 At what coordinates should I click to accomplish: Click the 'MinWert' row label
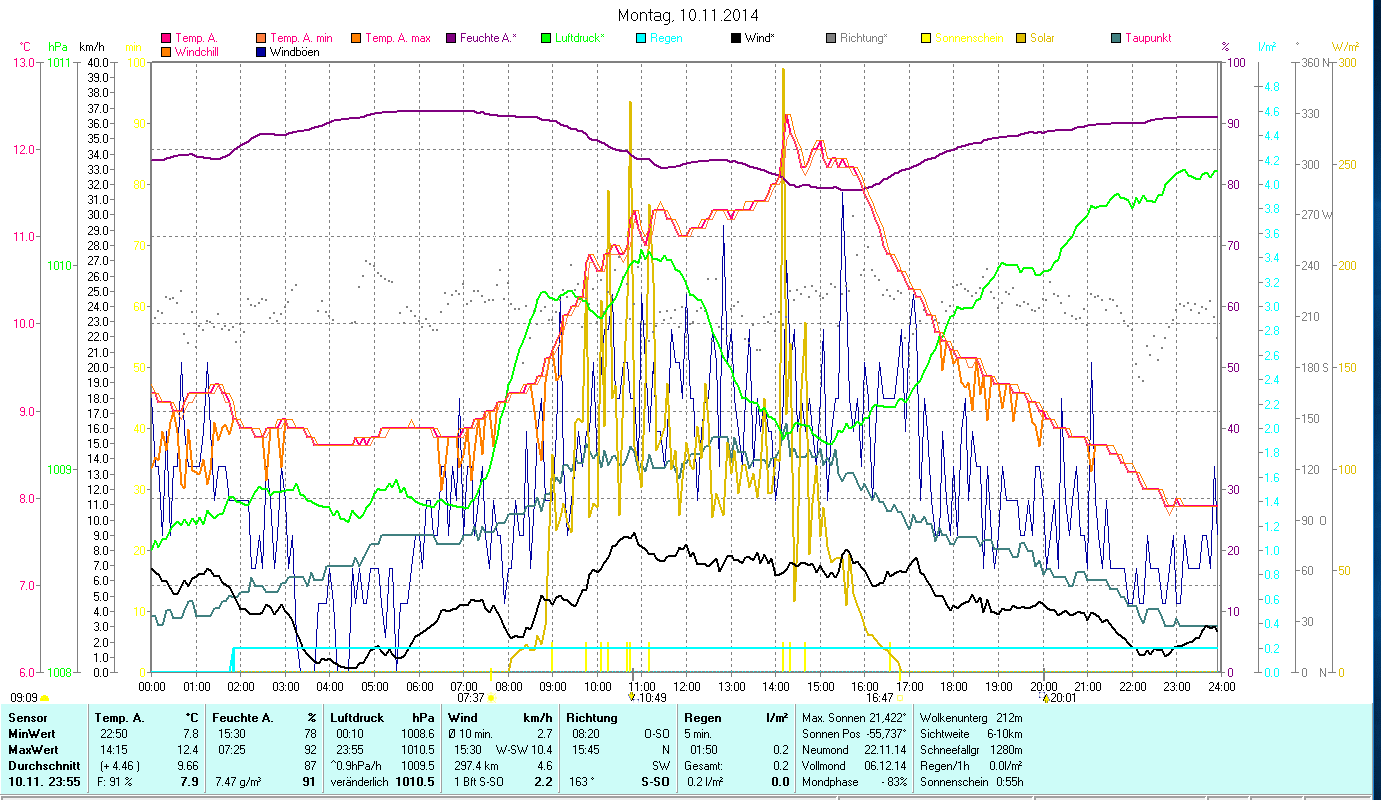point(31,734)
